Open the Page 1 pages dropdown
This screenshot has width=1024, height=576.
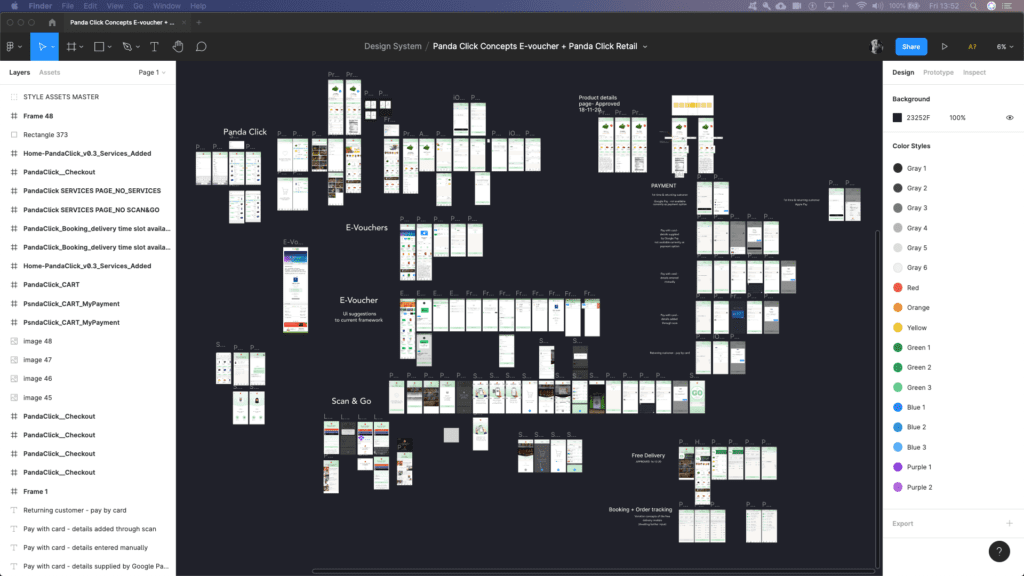[x=152, y=72]
